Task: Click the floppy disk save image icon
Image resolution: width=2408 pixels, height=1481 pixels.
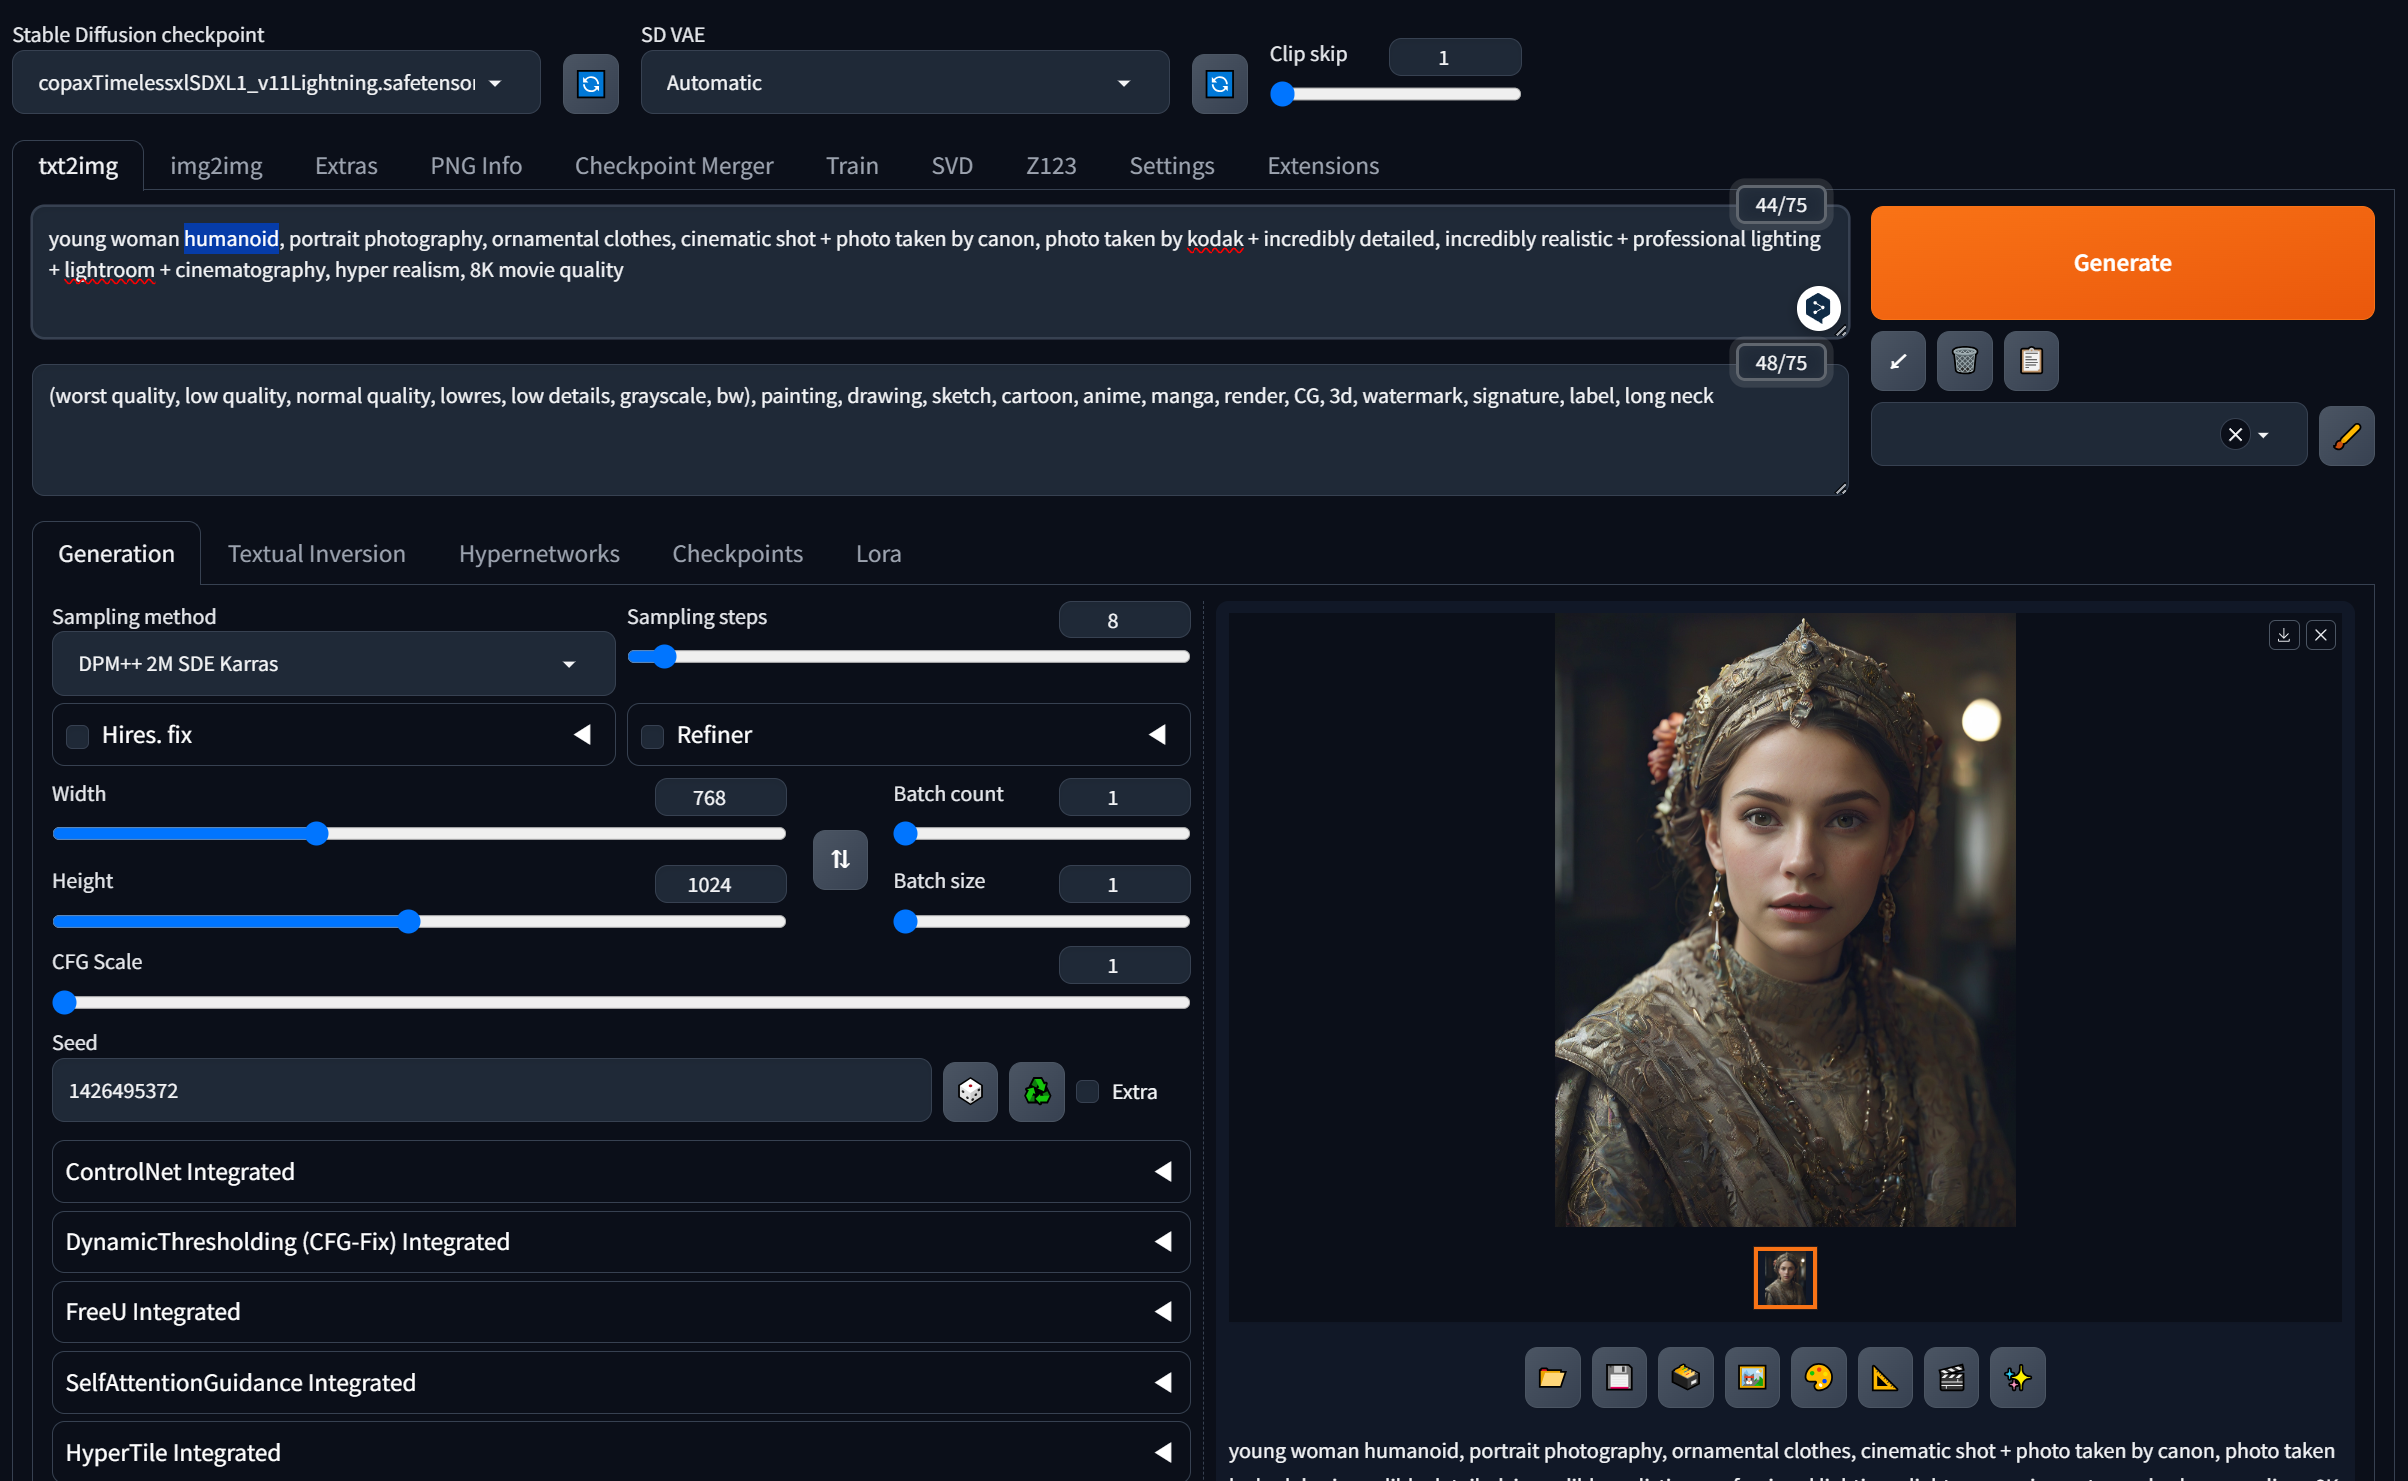Action: 1619,1378
